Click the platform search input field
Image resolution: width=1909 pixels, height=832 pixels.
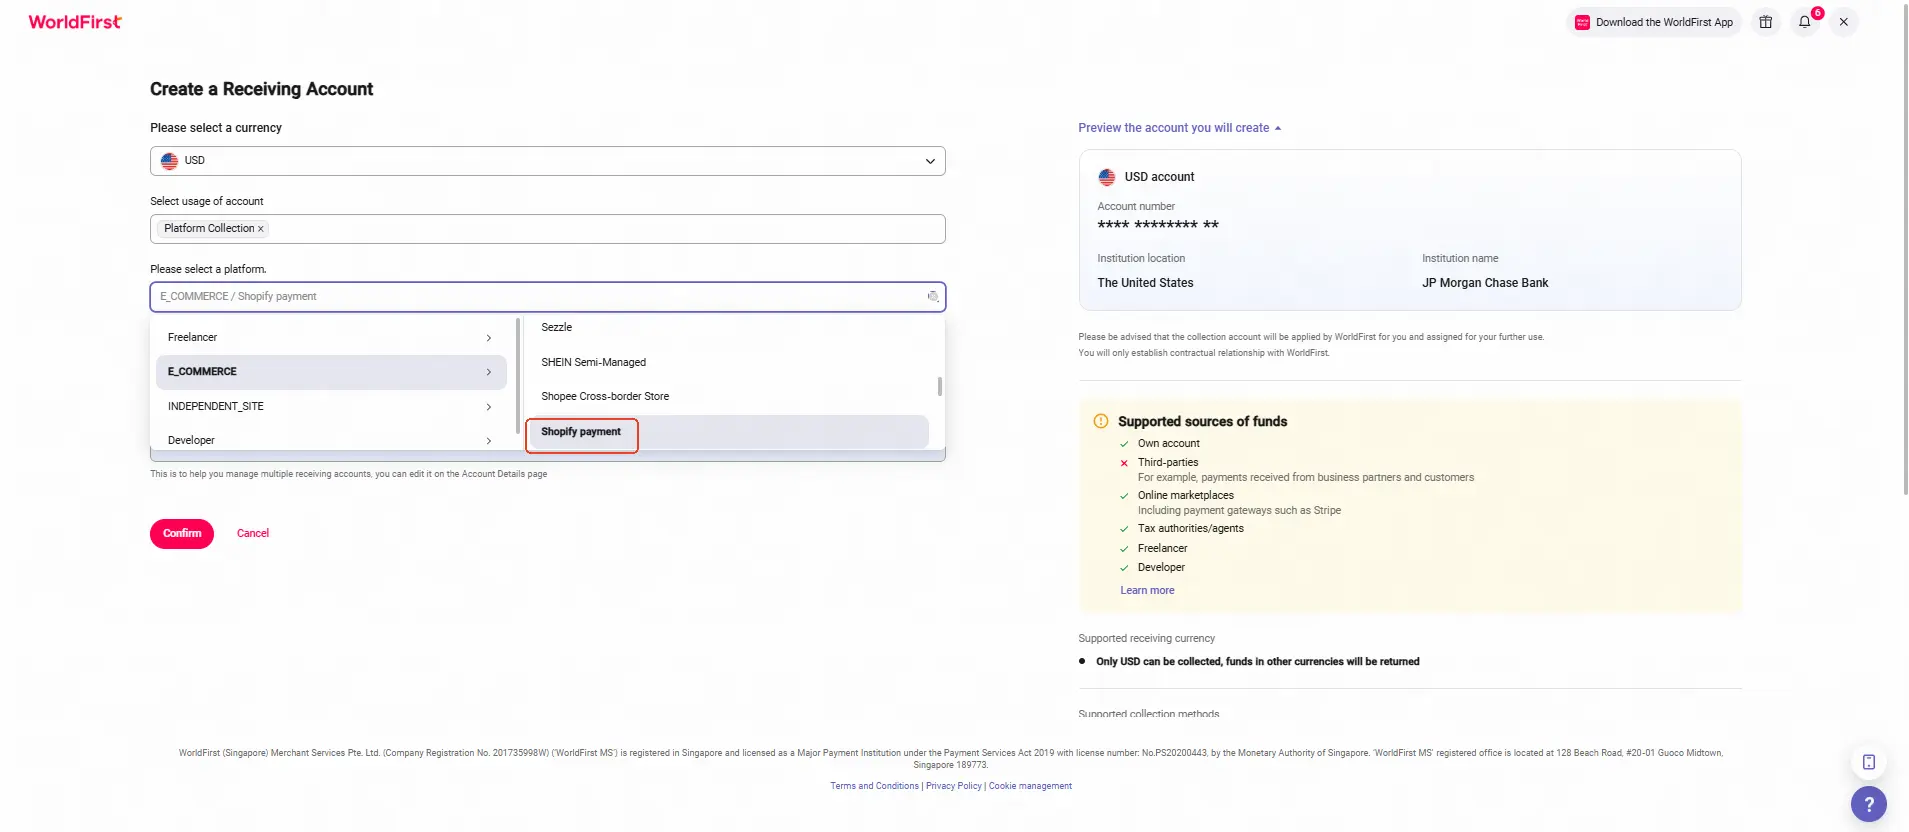(547, 297)
